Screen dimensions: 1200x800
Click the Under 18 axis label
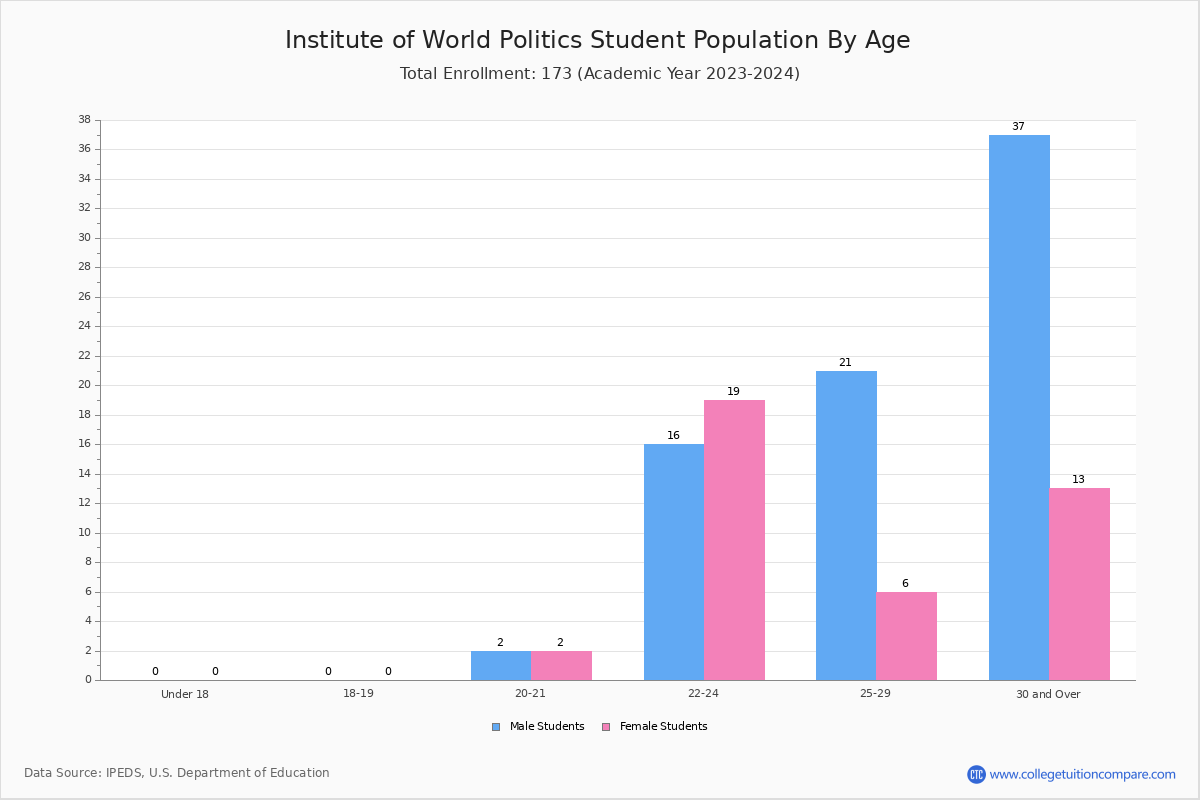pyautogui.click(x=185, y=694)
